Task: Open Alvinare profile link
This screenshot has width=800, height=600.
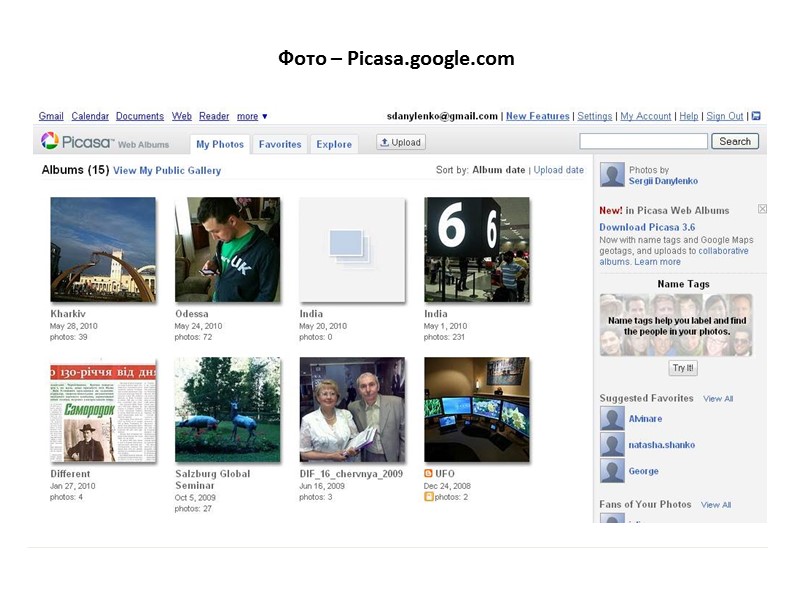Action: pos(645,418)
